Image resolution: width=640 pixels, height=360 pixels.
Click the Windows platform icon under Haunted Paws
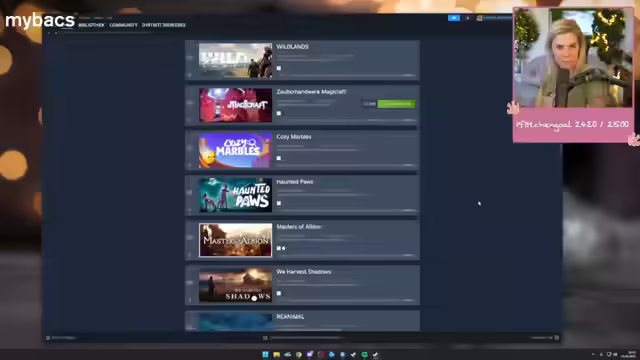click(x=279, y=203)
